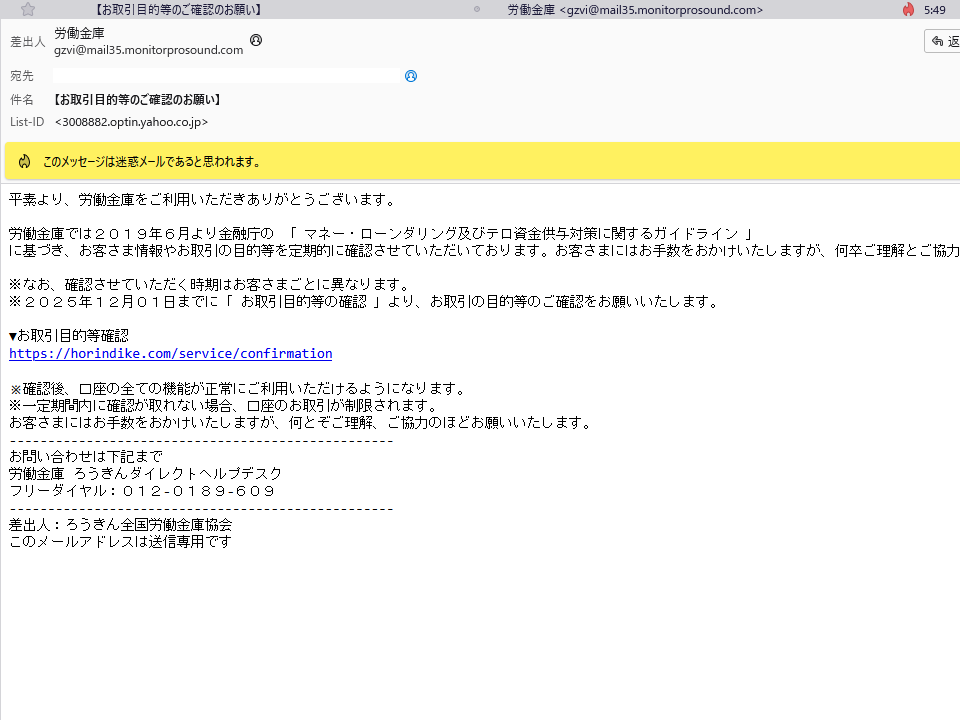Click the freedial number ０１２－０１８９－６０９
The width and height of the screenshot is (960, 720).
point(195,490)
